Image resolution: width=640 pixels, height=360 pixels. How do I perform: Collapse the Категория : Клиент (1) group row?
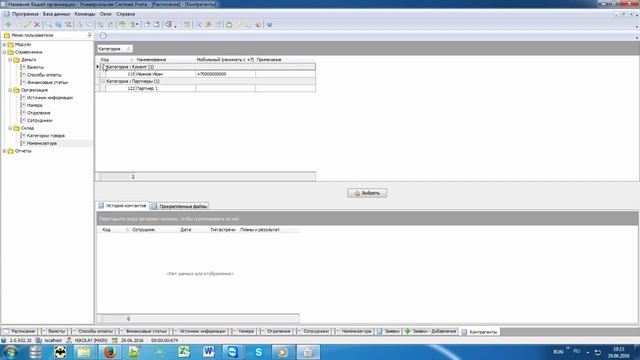104,67
